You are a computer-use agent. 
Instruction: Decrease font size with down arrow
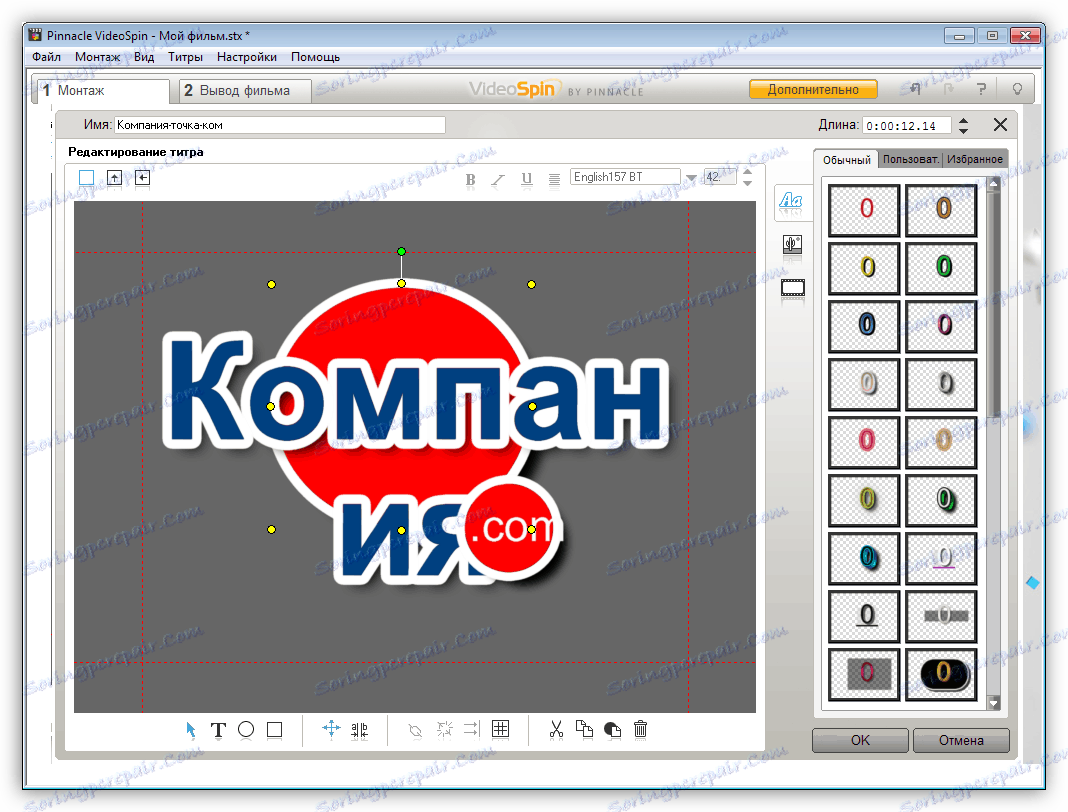747,183
